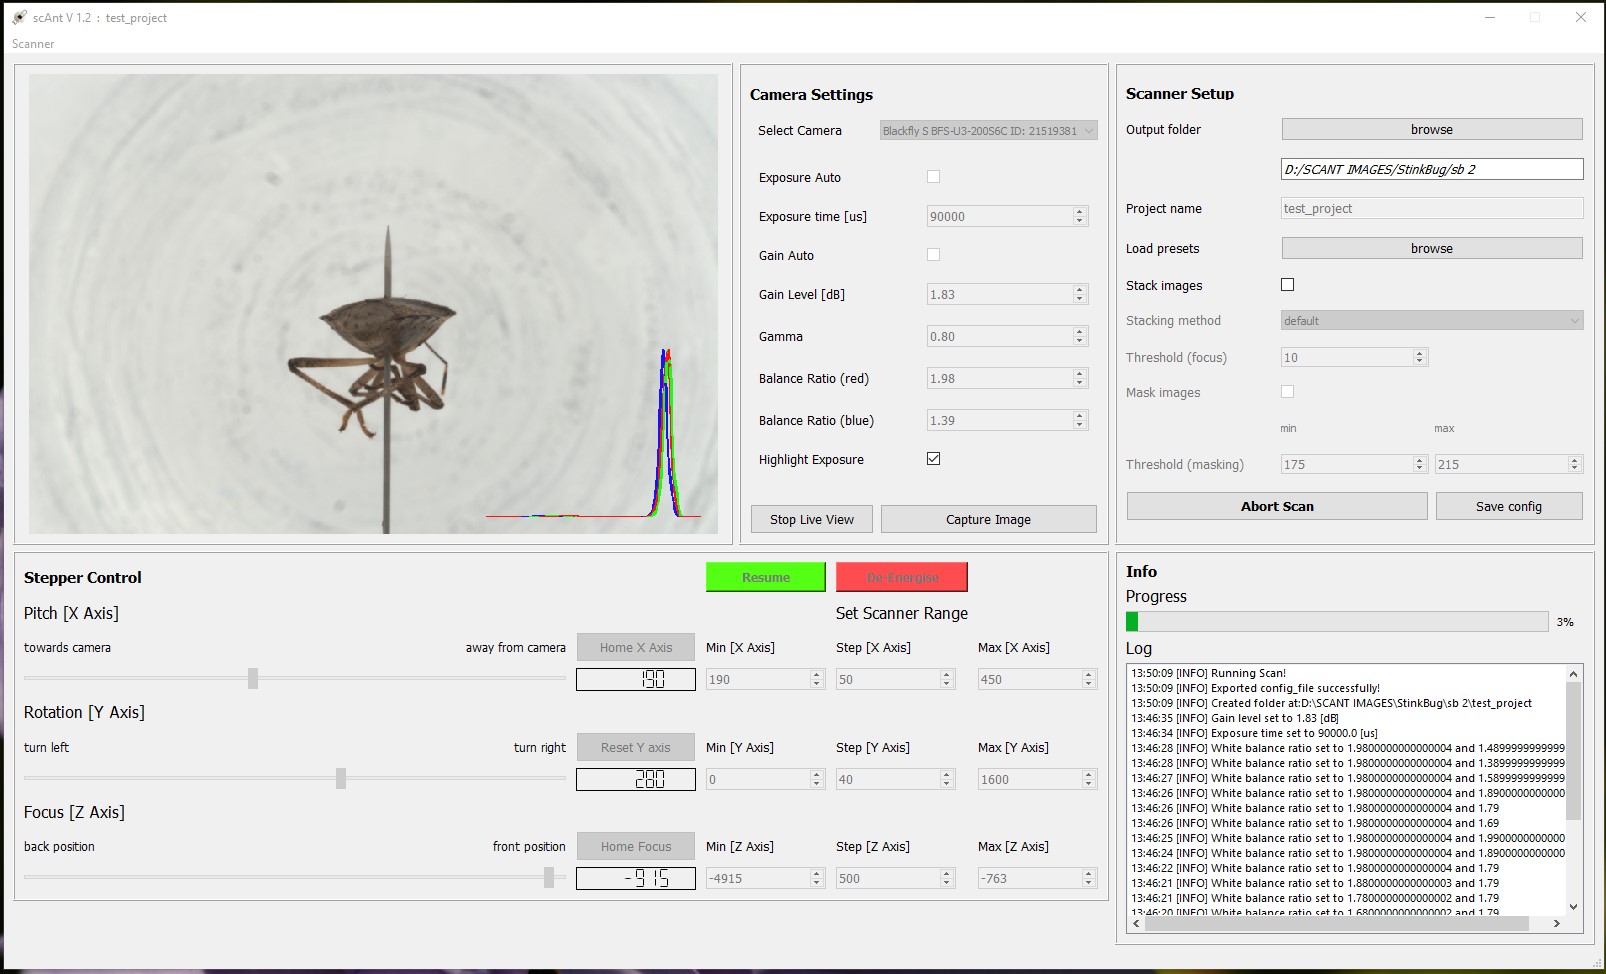Open the Stacking method dropdown
Screen dimensions: 1606x974
(x=1430, y=320)
